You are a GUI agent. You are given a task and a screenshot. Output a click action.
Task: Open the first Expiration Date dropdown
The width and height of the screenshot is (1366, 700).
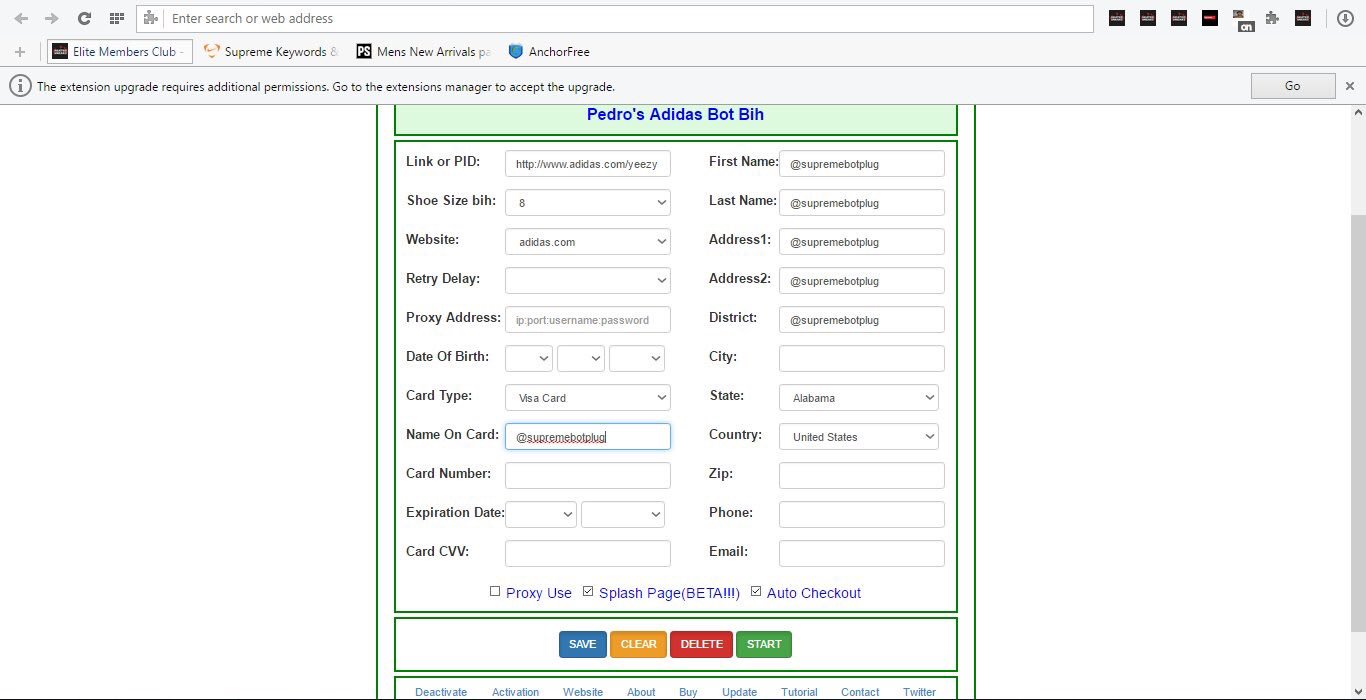[x=541, y=514]
